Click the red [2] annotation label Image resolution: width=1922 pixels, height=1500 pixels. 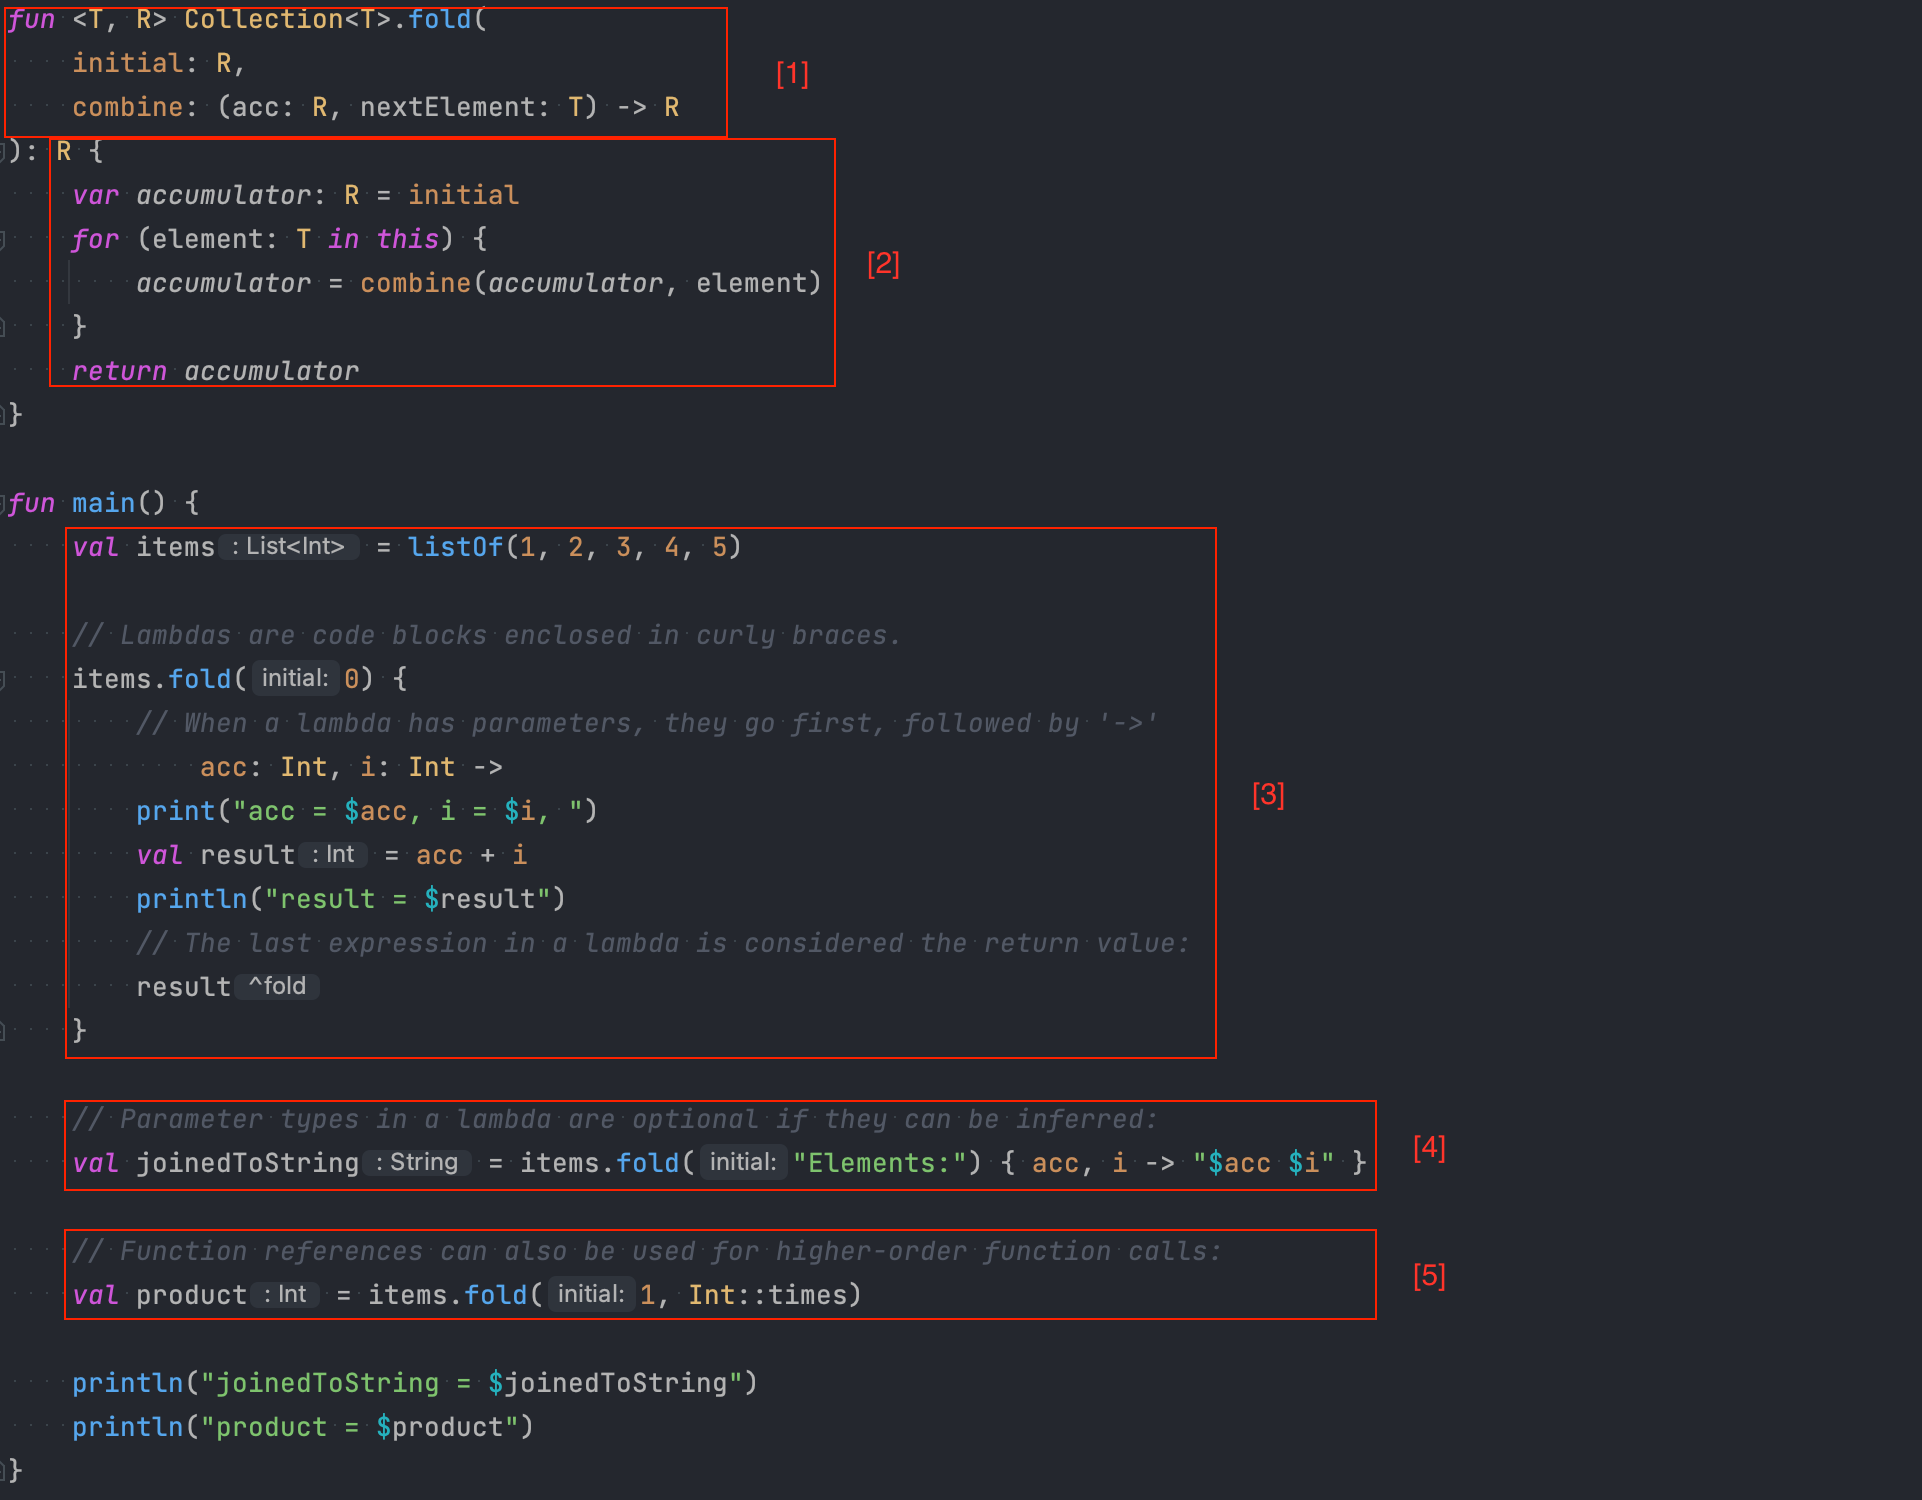pos(883,263)
